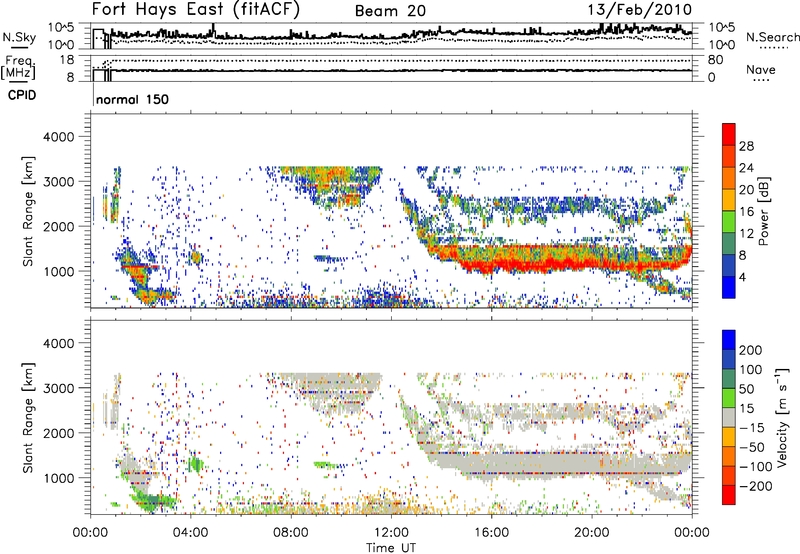Click the velocity colorbar '-15' label
This screenshot has height=554, width=800.
[x=752, y=428]
